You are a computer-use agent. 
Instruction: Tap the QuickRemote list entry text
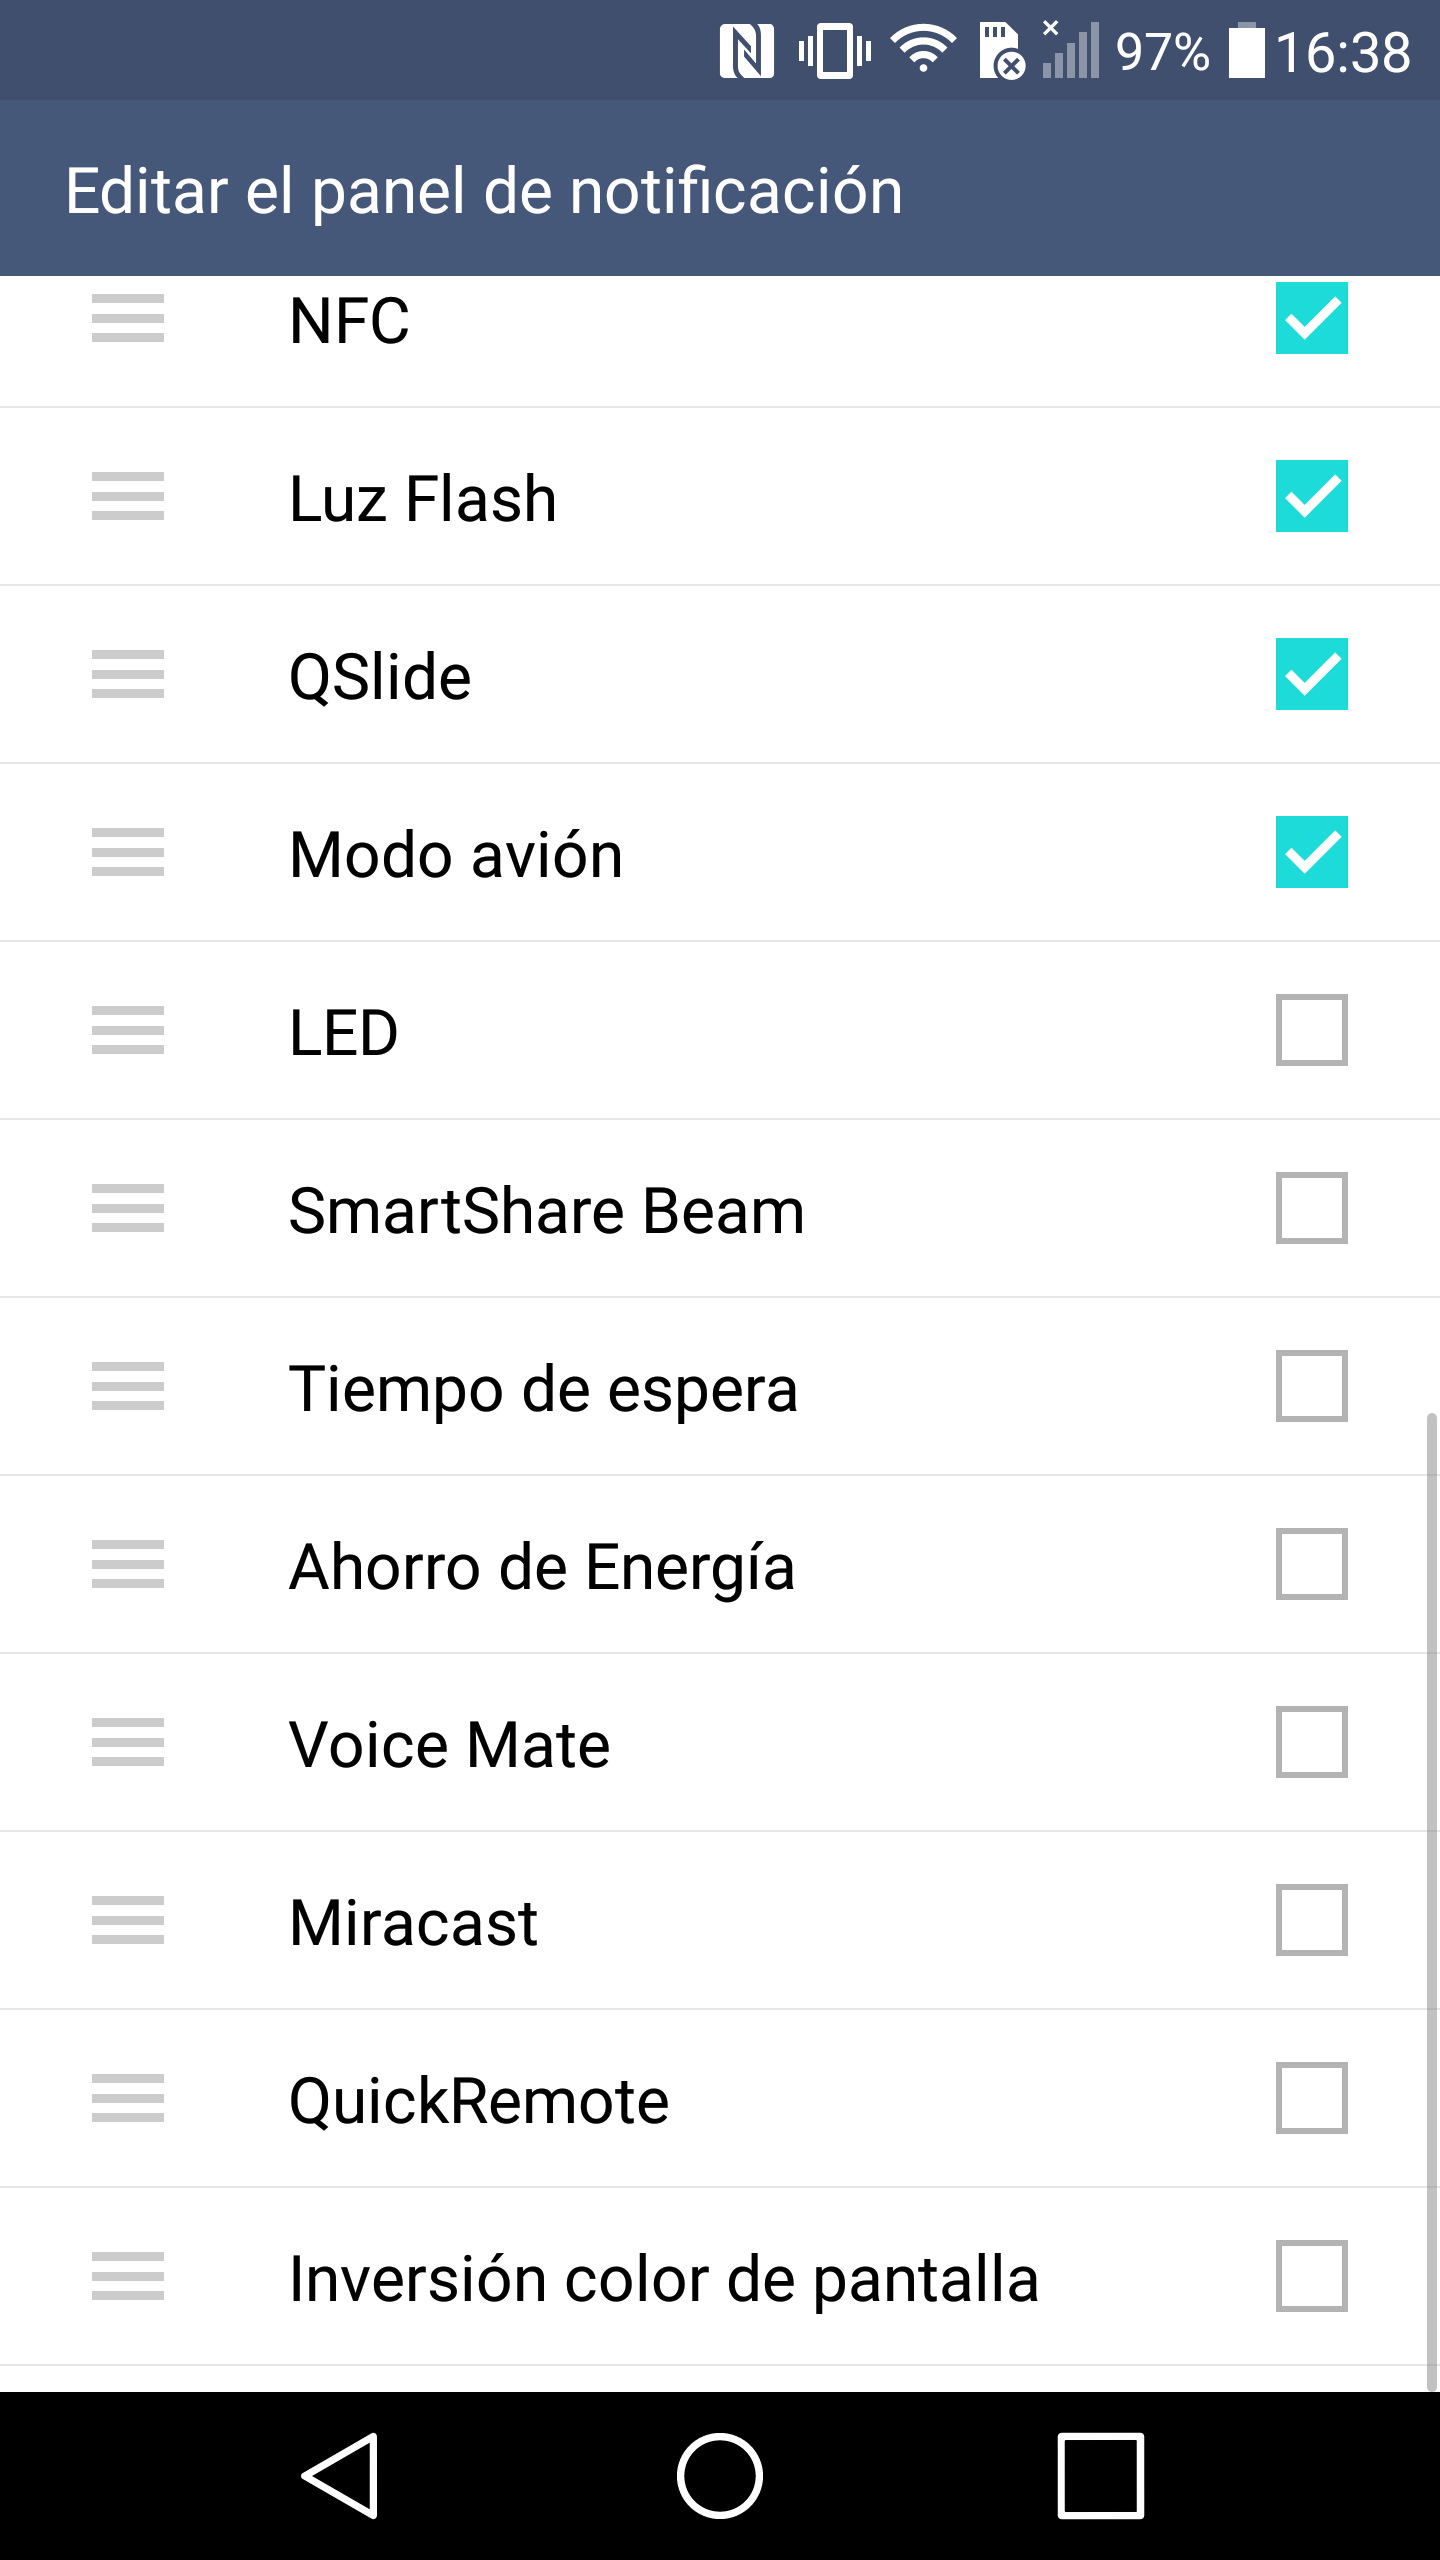(x=478, y=2101)
